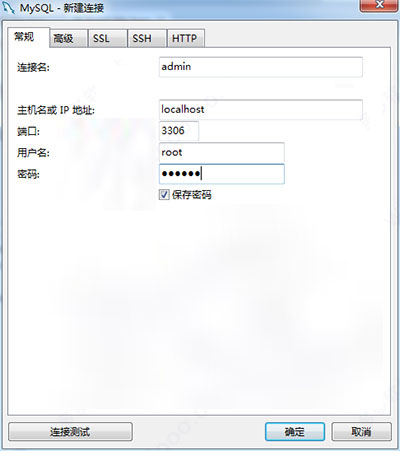The image size is (400, 451).
Task: Click the host field showing localhost
Action: (261, 110)
